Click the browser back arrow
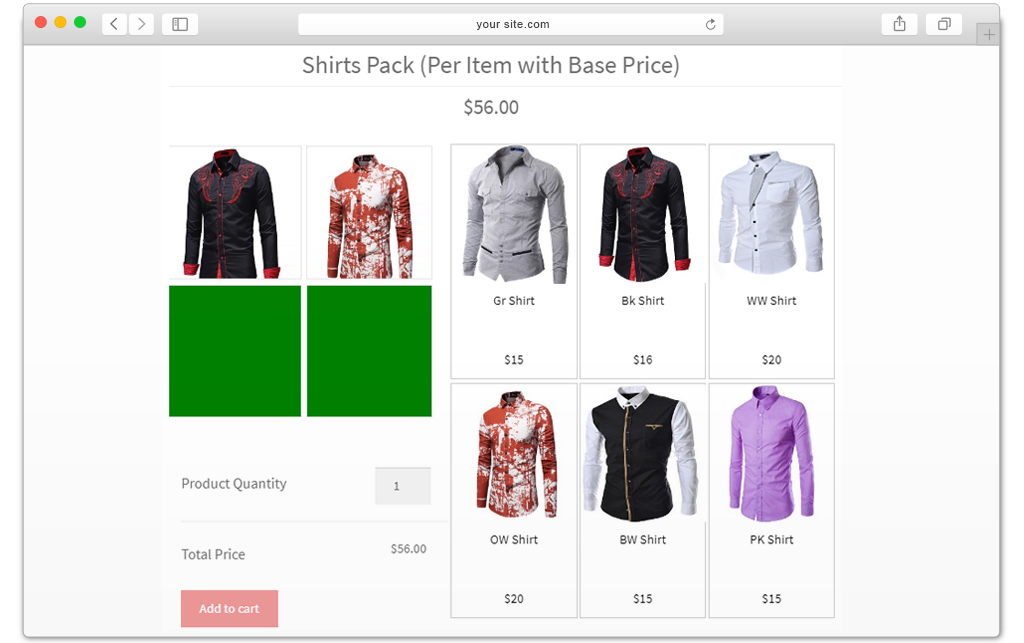1024x643 pixels. pos(114,24)
